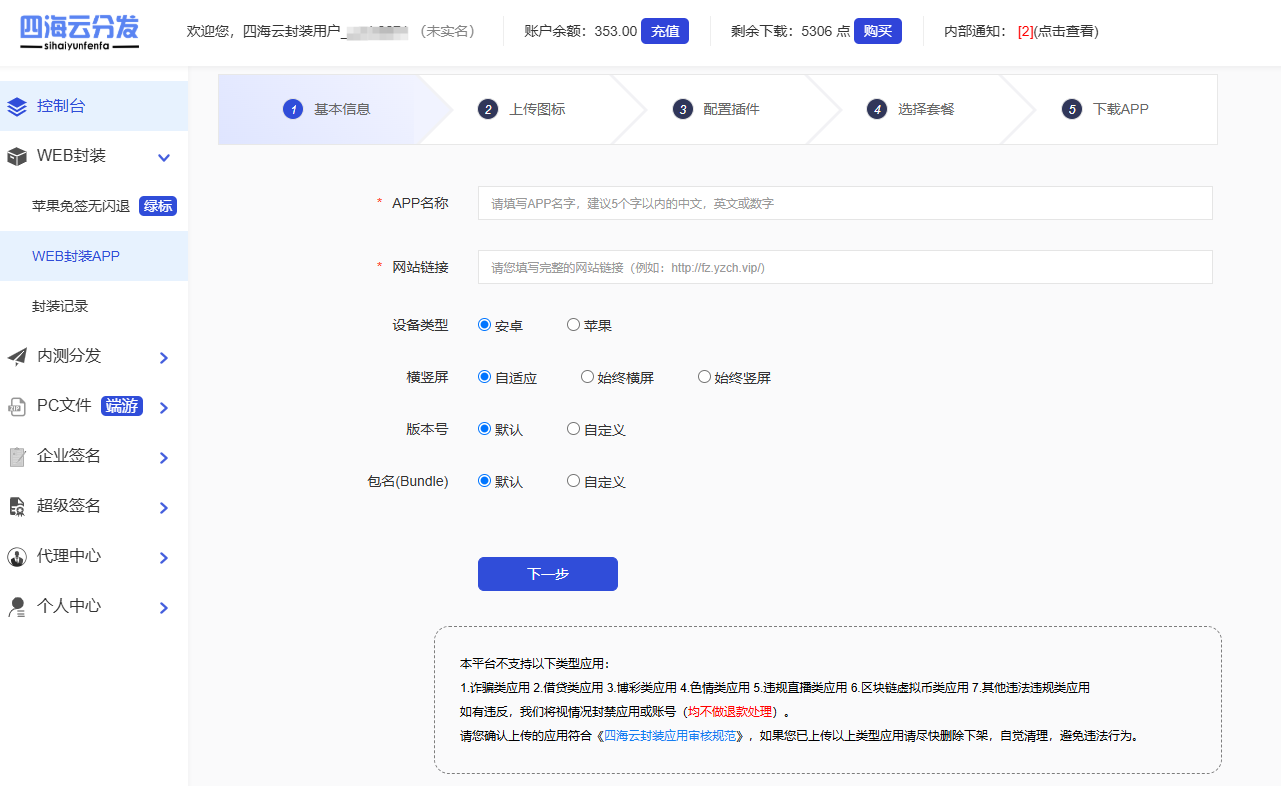Expand the 代理中心 menu chevron
1281x786 pixels.
164,557
